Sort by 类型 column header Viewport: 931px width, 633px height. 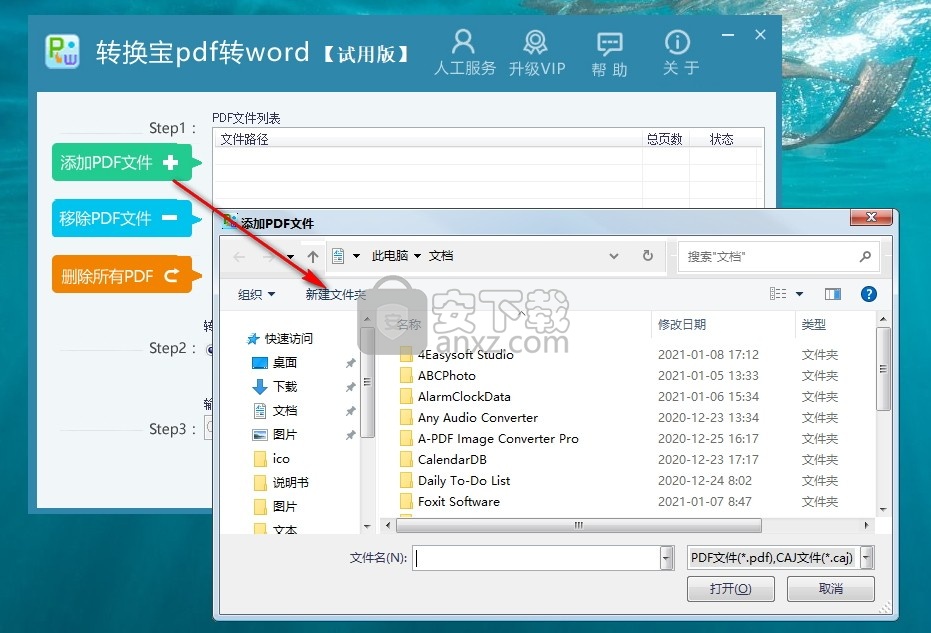[x=813, y=324]
